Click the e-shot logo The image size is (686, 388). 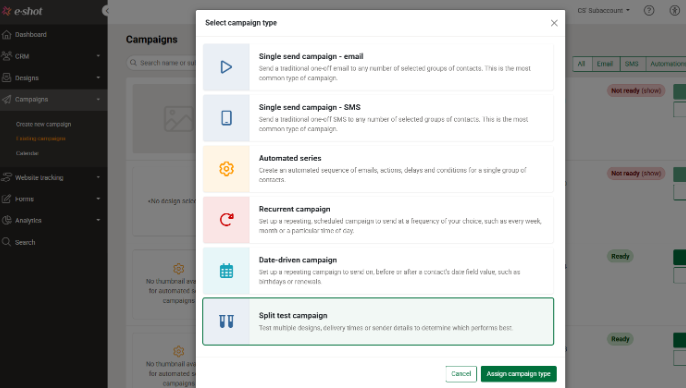[x=22, y=11]
